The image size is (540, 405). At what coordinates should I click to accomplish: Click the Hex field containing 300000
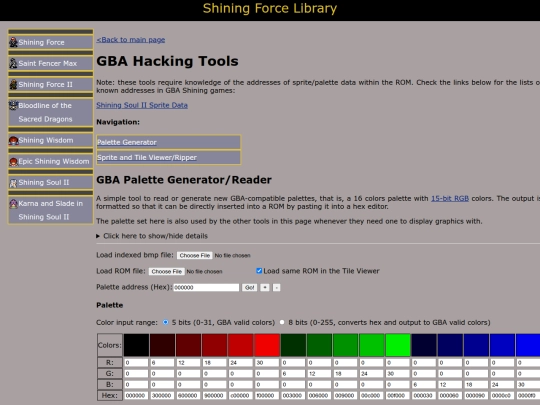pyautogui.click(x=162, y=395)
